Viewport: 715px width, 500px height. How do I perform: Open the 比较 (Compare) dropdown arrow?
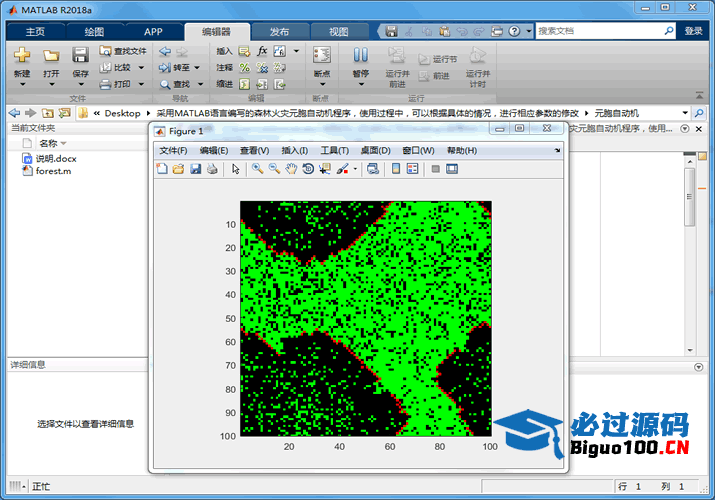(x=141, y=67)
